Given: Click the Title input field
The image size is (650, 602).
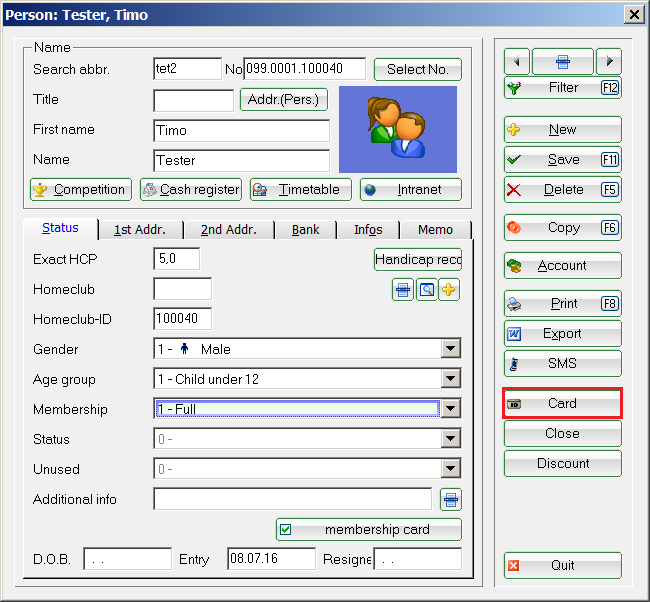Looking at the screenshot, I should pos(194,101).
